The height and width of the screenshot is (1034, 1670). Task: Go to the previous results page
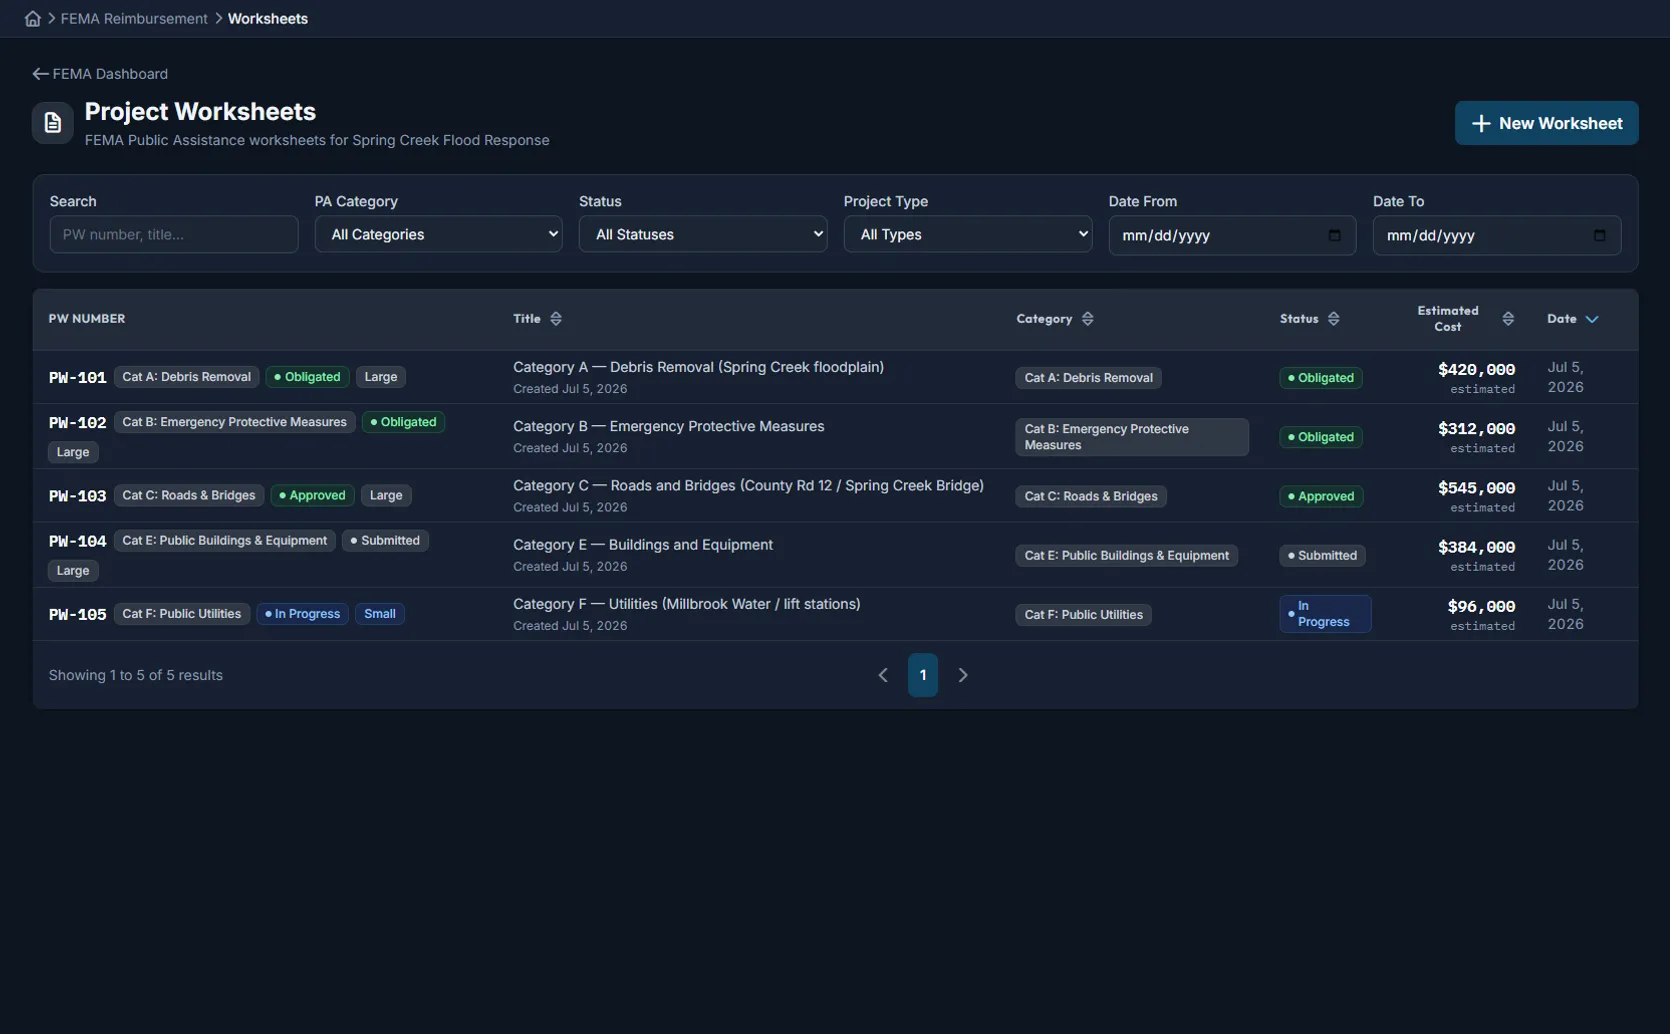(x=883, y=675)
